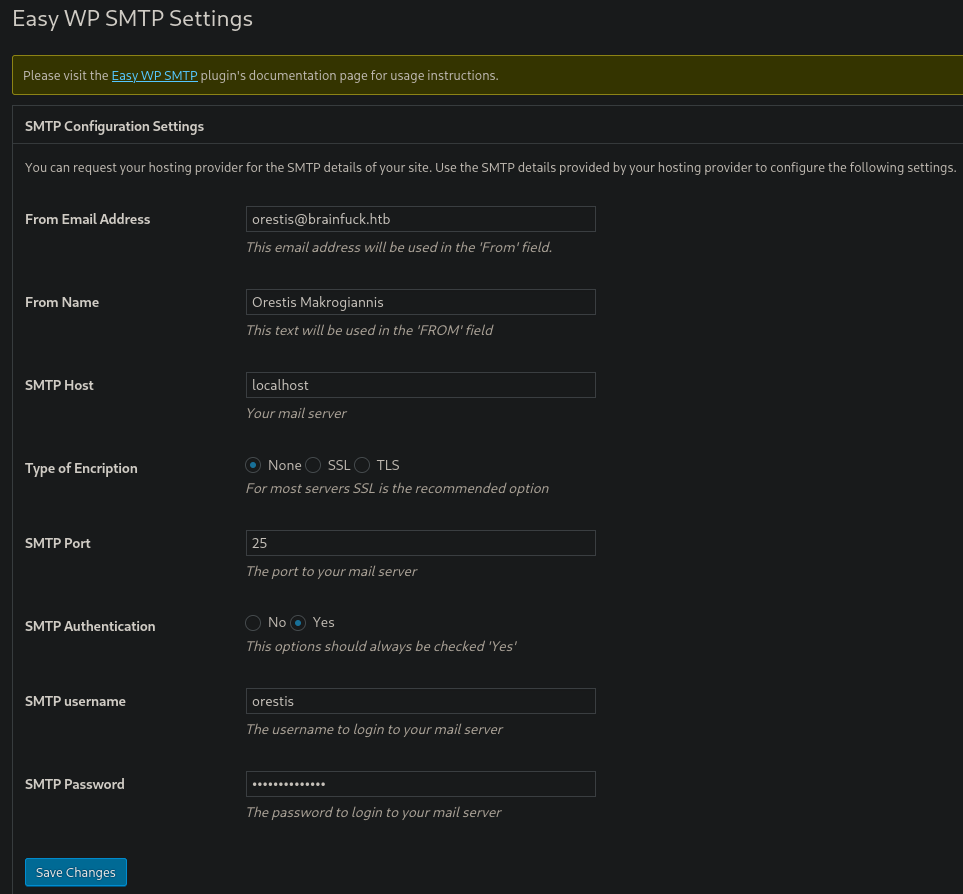Click the SMTP username field containing orestis
Screen dimensions: 963x894
pos(420,701)
